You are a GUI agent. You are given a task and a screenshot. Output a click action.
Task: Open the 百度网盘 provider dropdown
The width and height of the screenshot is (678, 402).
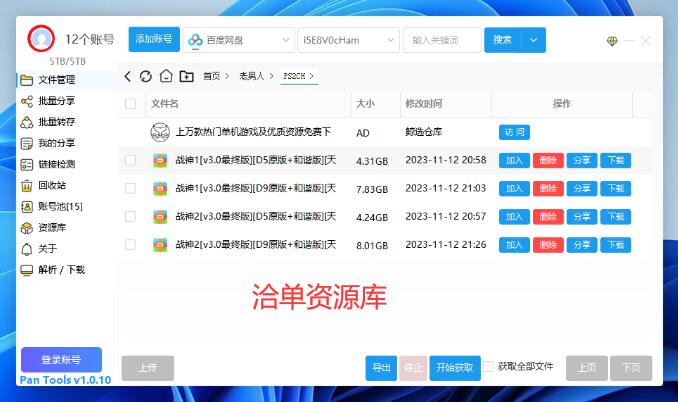[239, 40]
